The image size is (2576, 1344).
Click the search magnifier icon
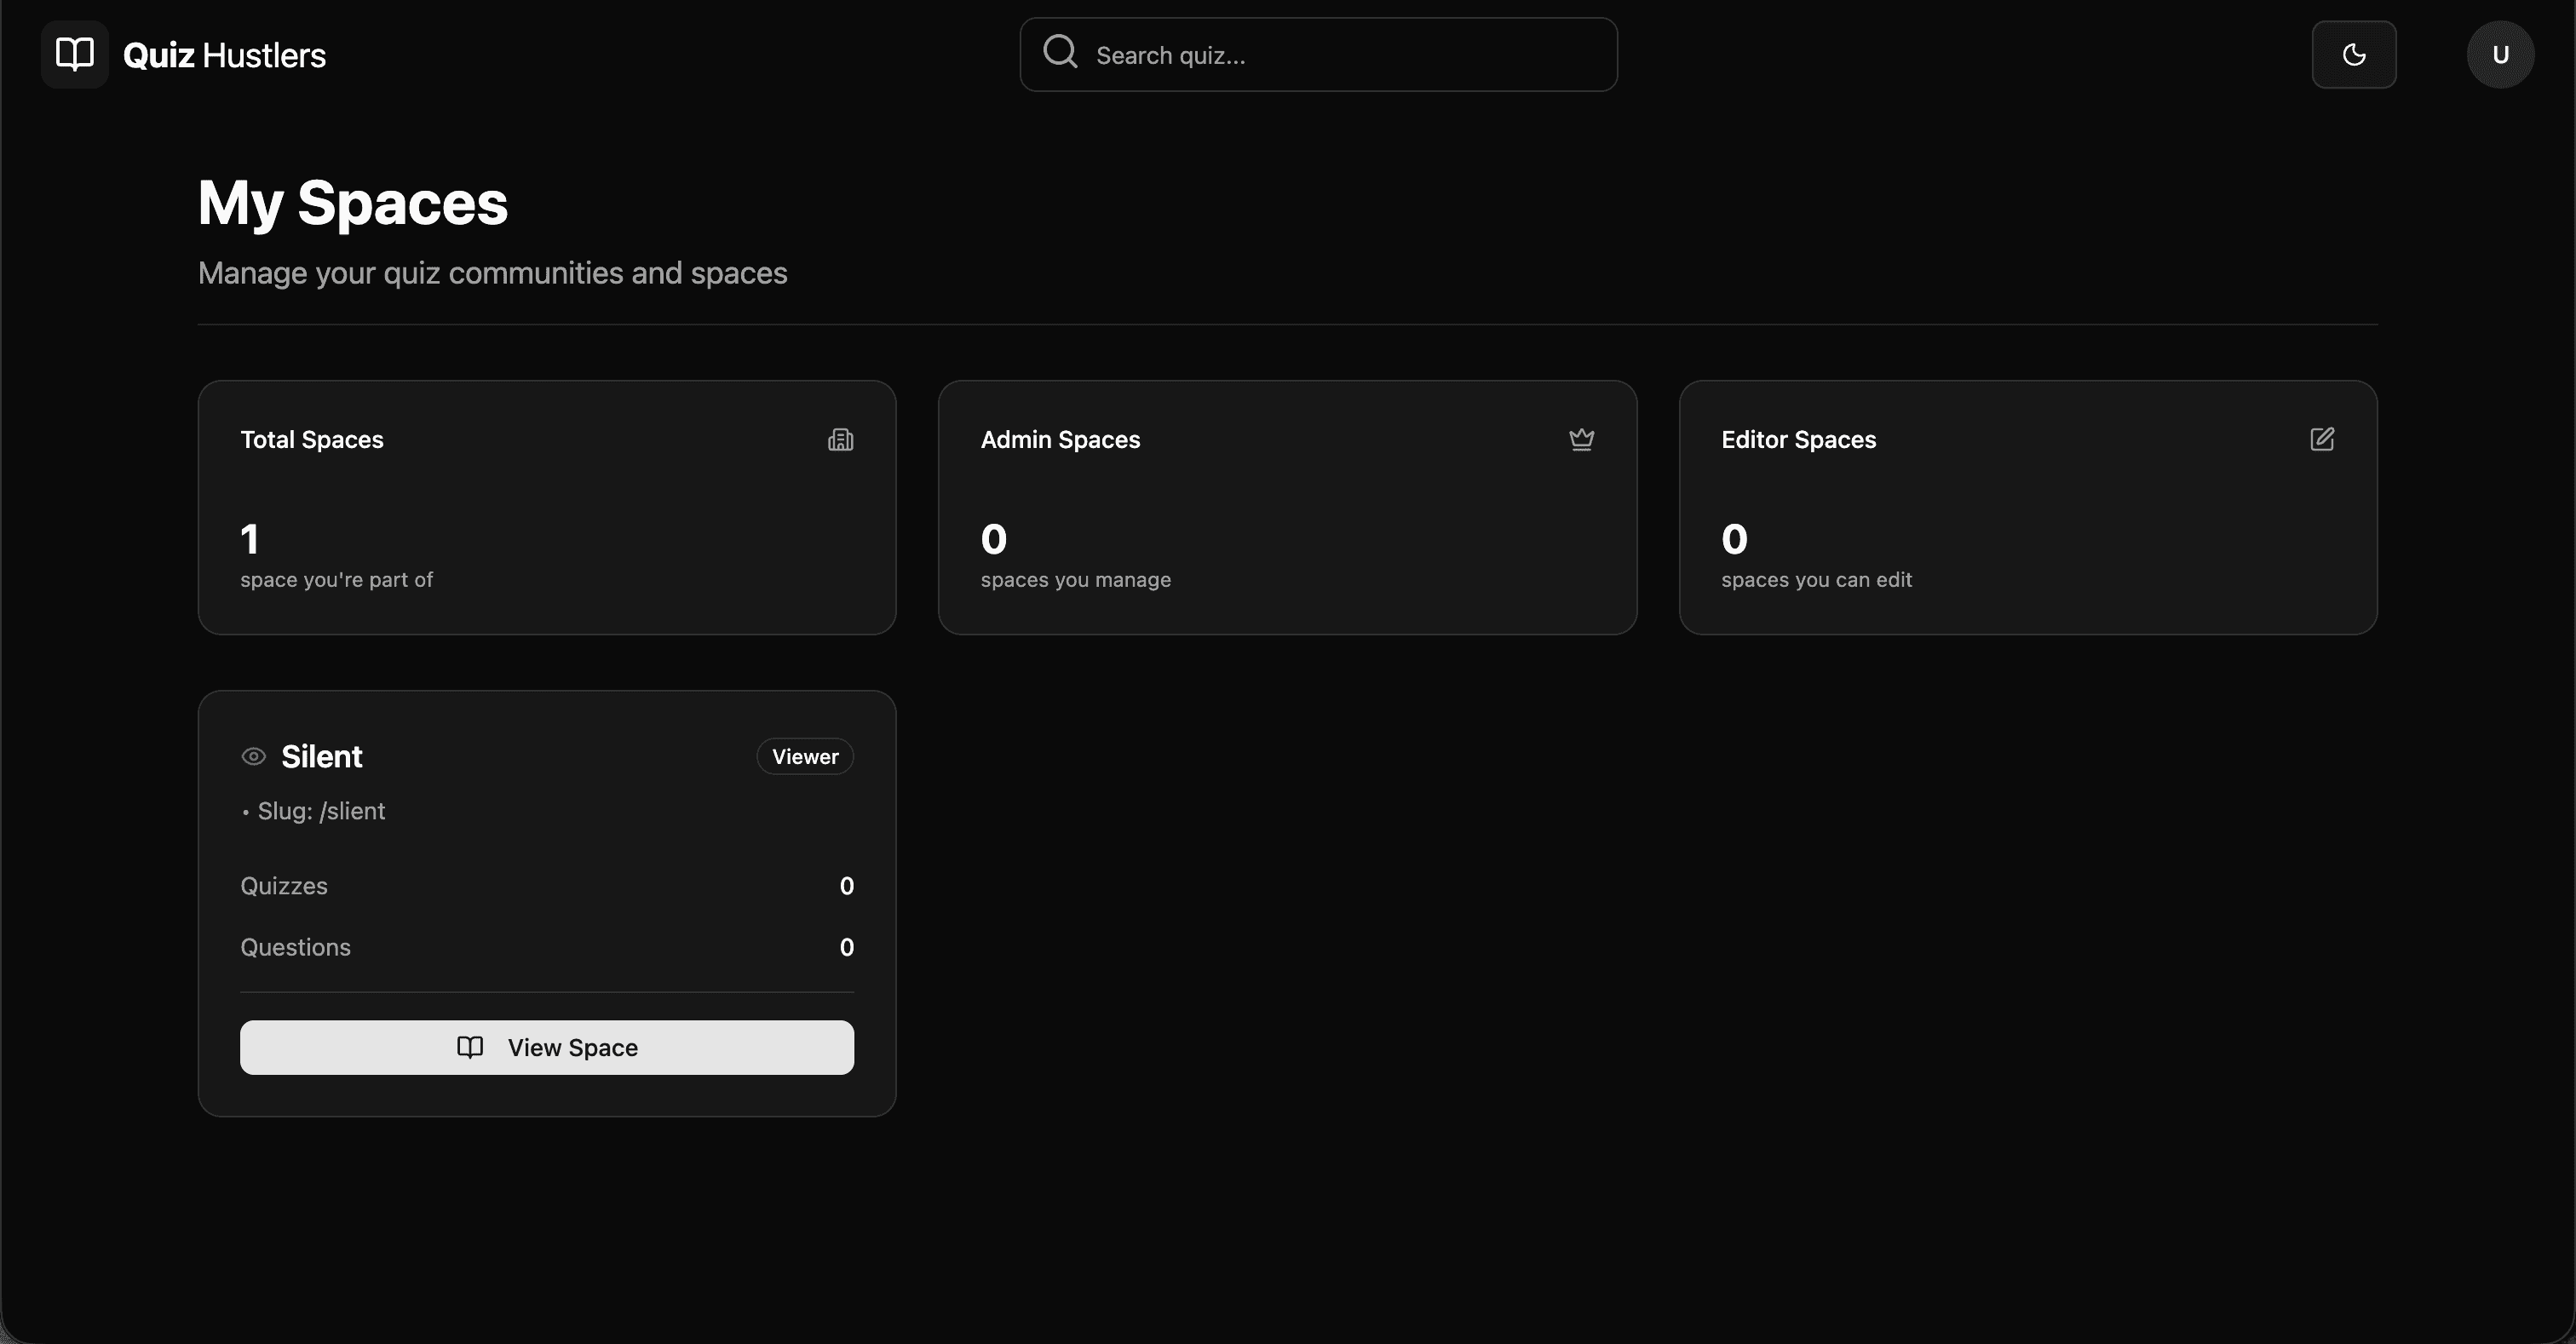[1060, 51]
